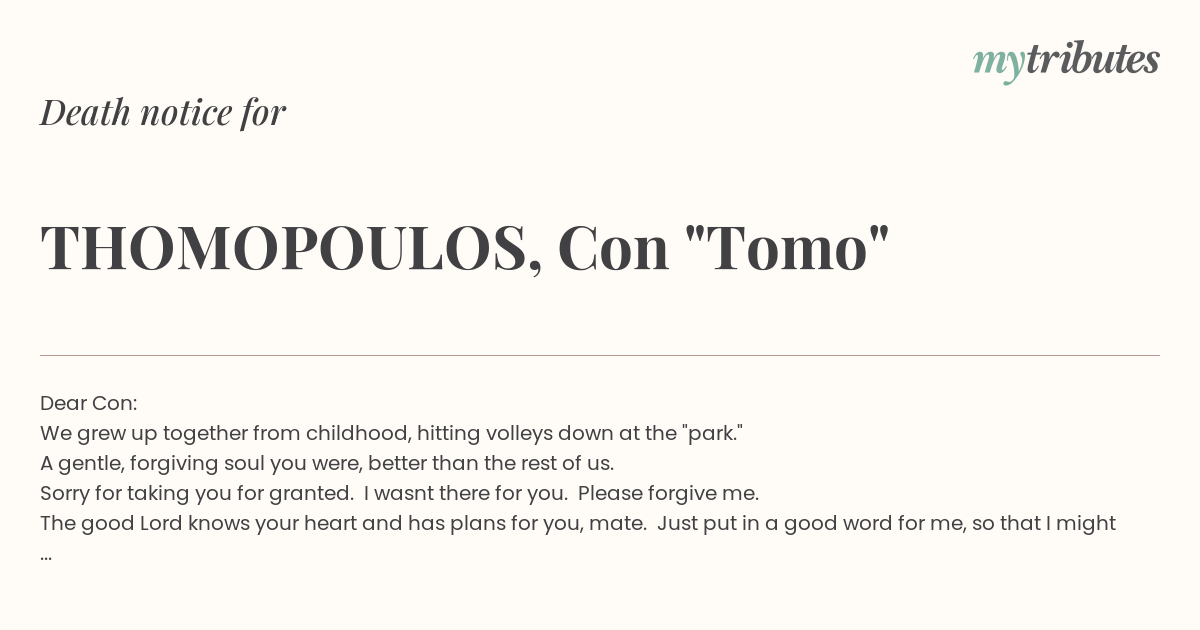The height and width of the screenshot is (630, 1200).
Task: Click the horizontal divider under the name
Action: tap(600, 355)
